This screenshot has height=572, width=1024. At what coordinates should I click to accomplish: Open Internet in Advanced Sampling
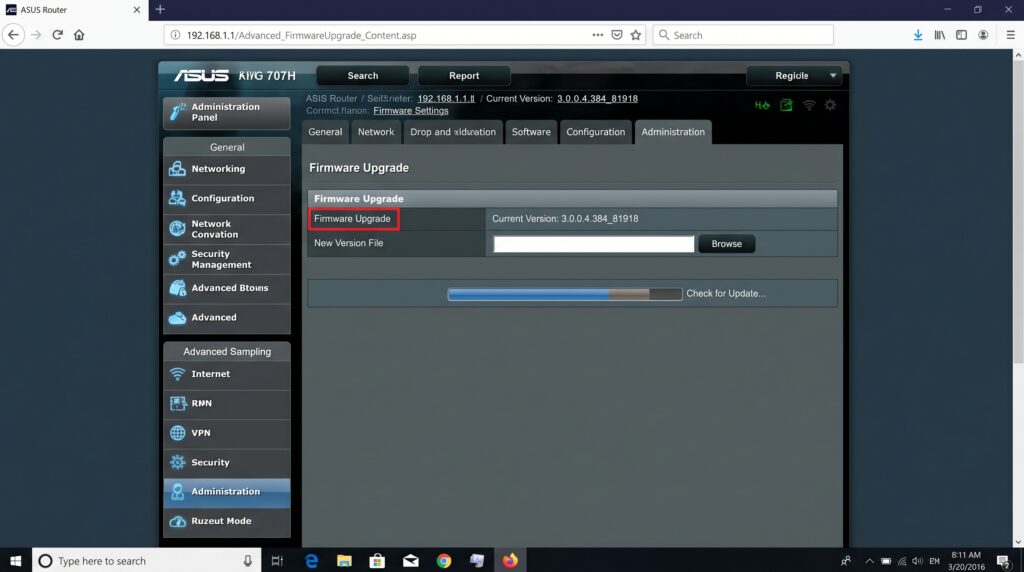pyautogui.click(x=227, y=374)
